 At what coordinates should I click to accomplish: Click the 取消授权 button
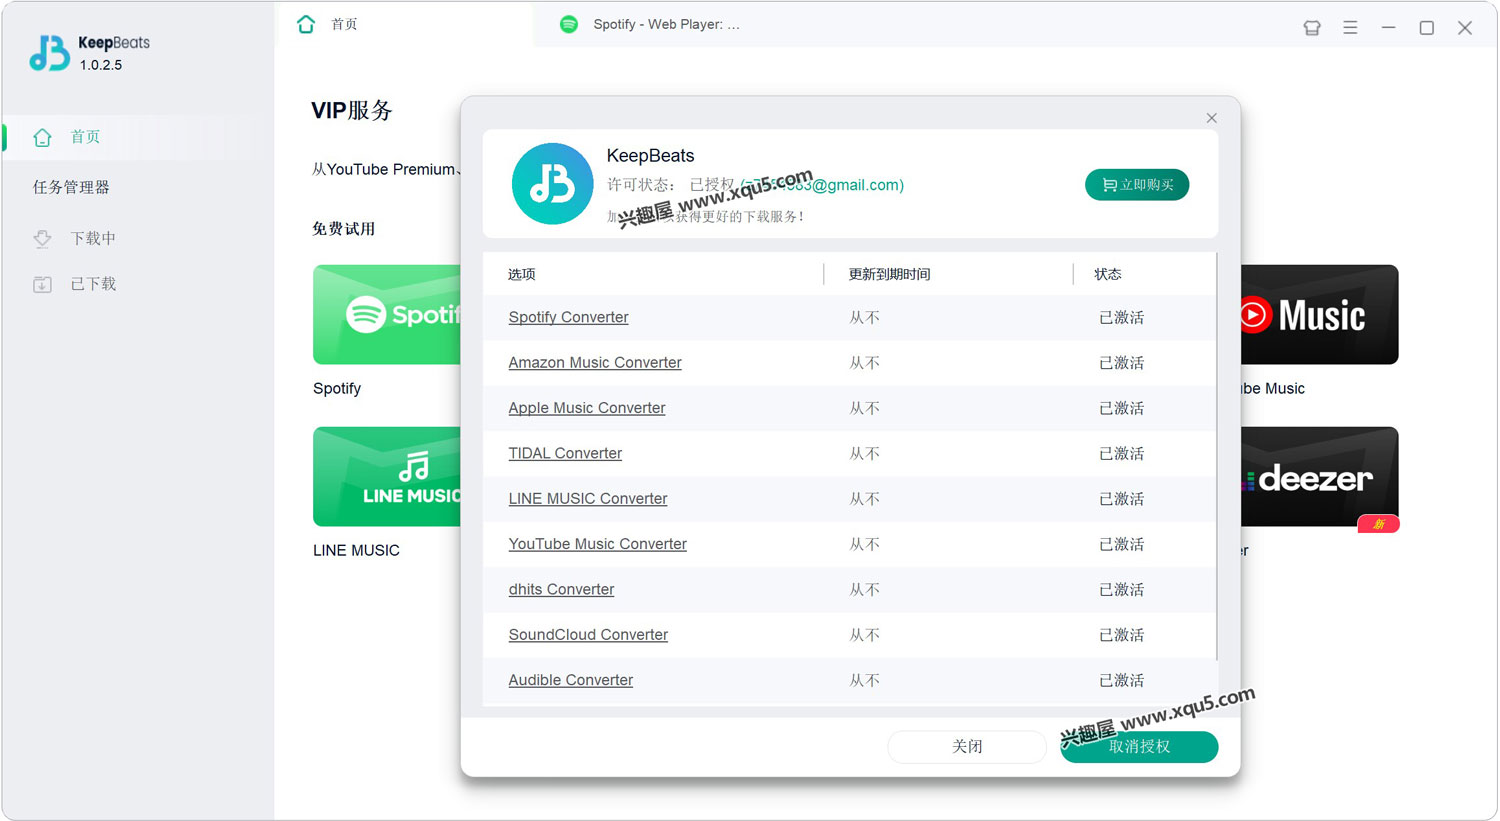1139,747
